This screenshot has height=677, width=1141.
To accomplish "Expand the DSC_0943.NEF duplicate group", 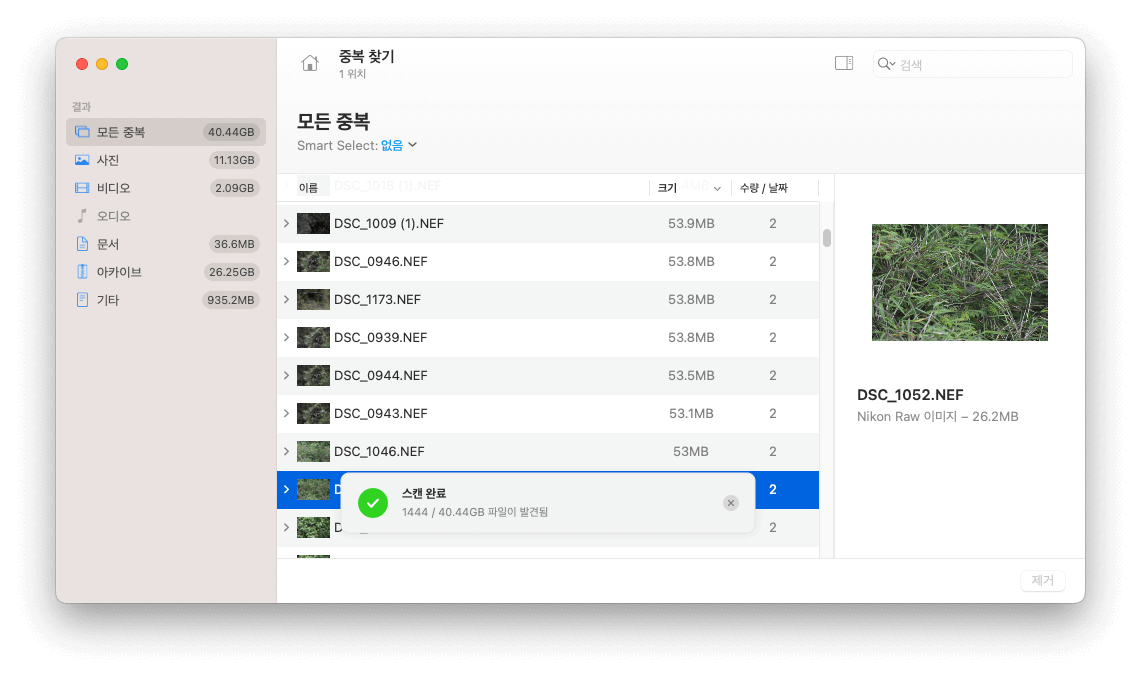I will click(x=287, y=413).
